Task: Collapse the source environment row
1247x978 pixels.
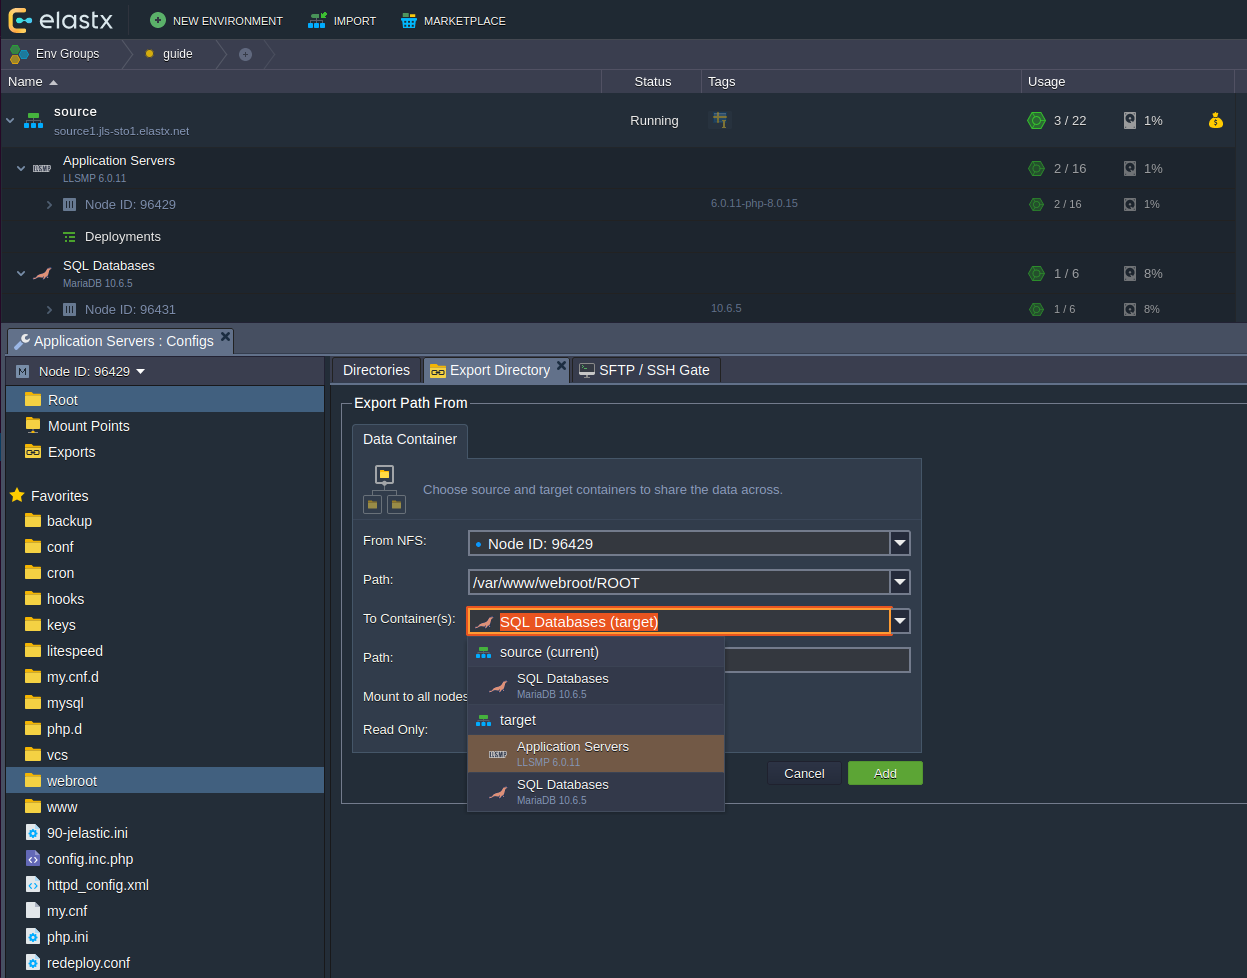Action: point(11,121)
